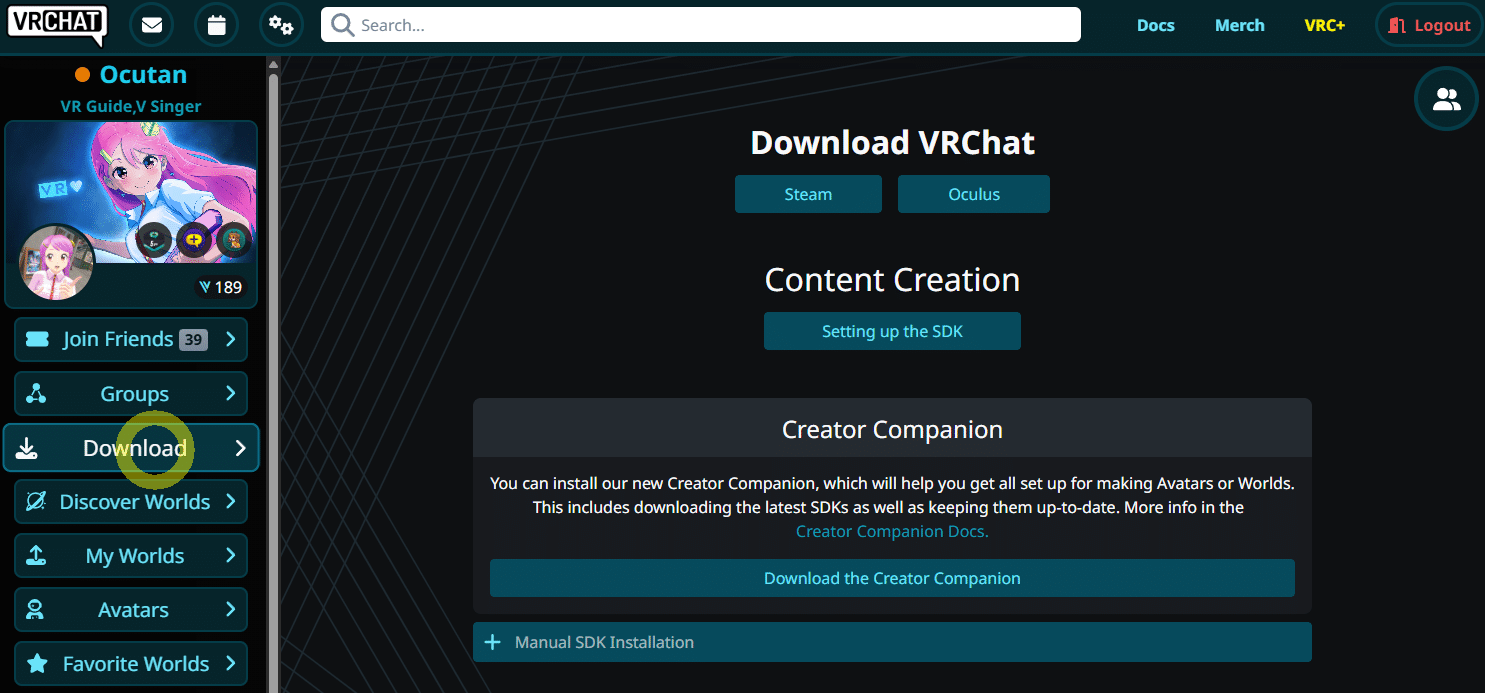
Task: Click the person icon beside Avatars
Action: point(36,609)
